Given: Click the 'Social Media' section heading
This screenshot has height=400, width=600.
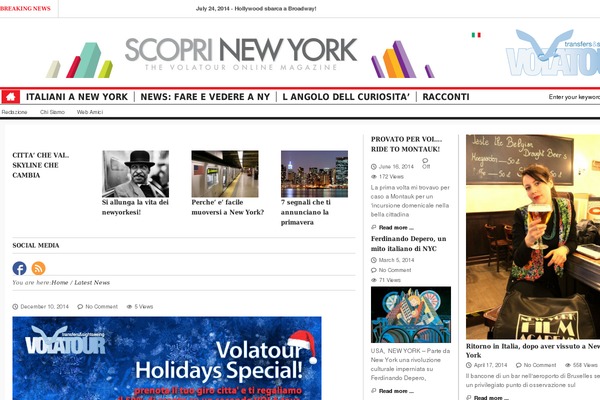Looking at the screenshot, I should (36, 245).
